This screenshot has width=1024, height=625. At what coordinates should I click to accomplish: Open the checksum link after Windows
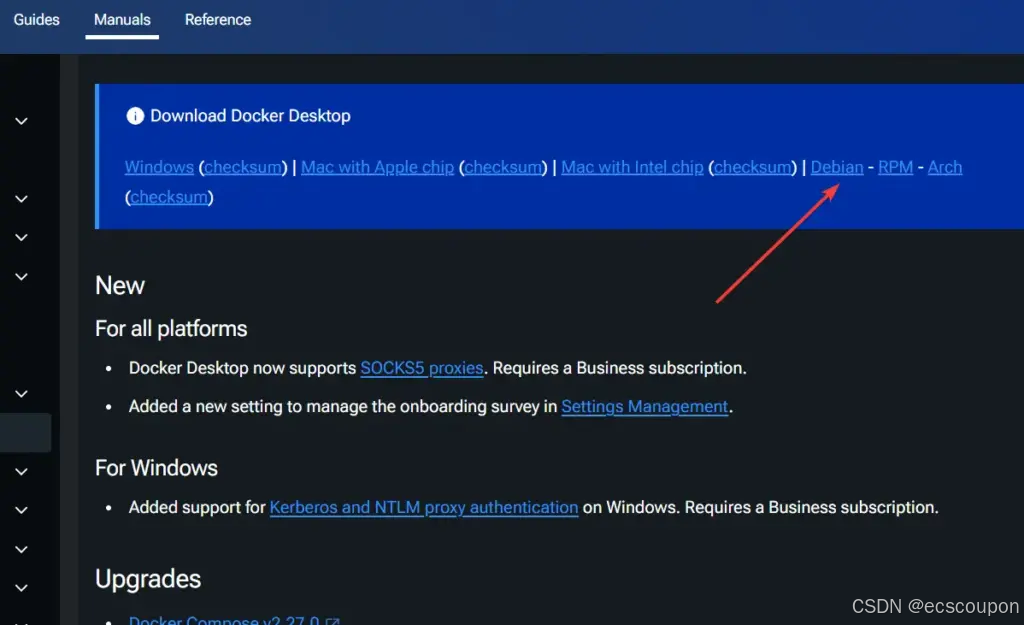point(243,167)
